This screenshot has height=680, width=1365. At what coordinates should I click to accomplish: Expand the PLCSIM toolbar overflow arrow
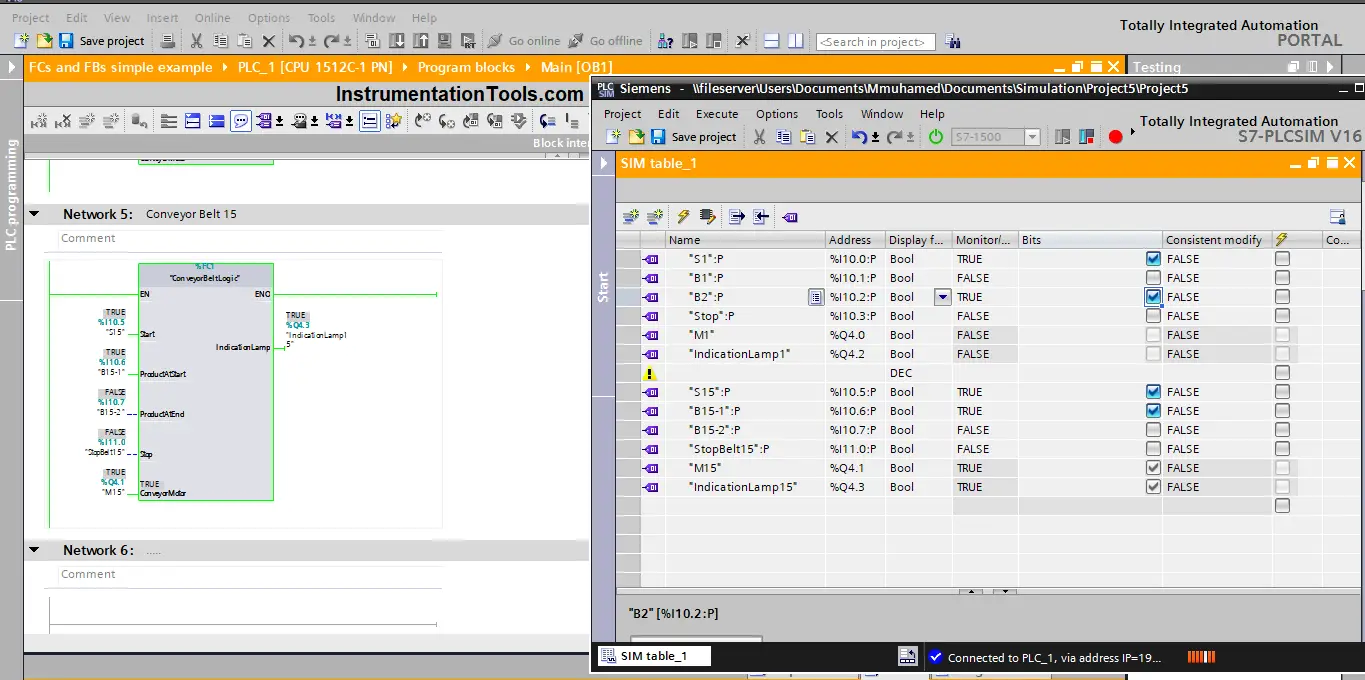coord(1132,132)
